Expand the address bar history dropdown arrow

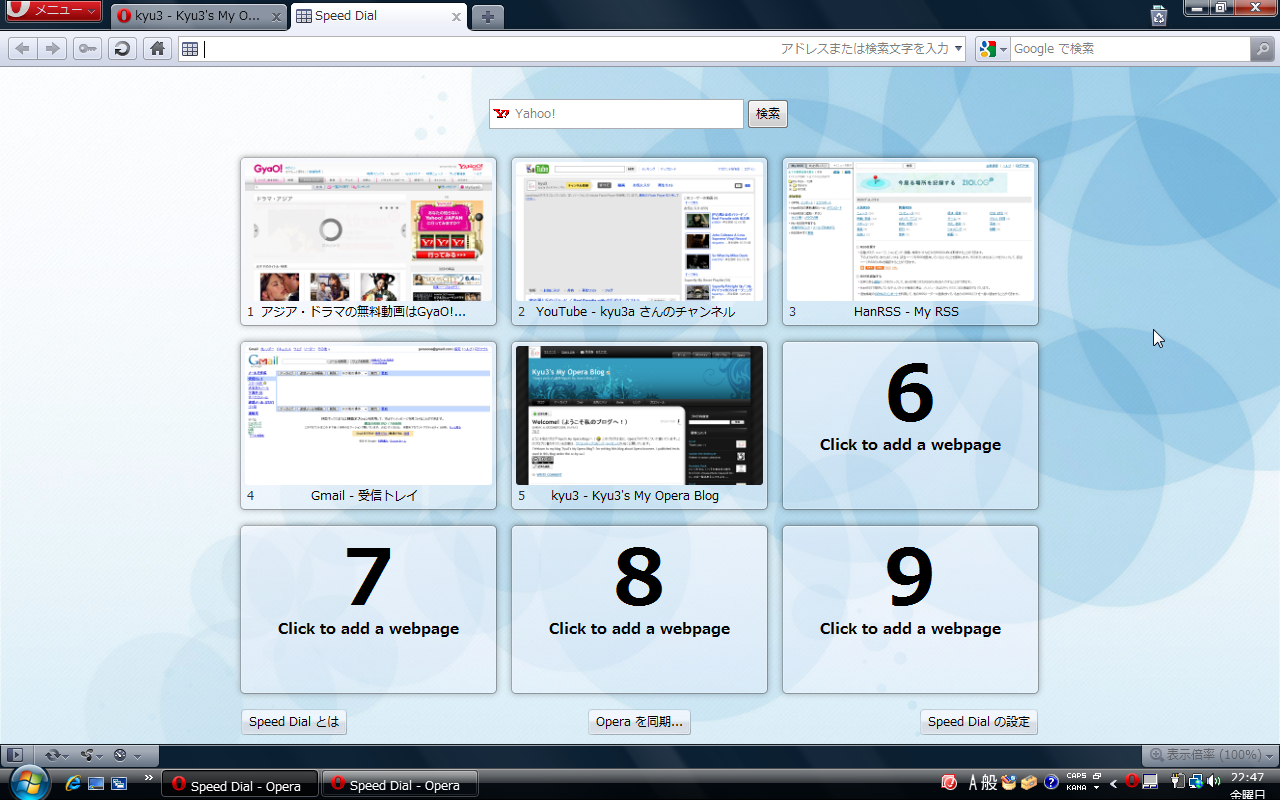click(x=959, y=48)
